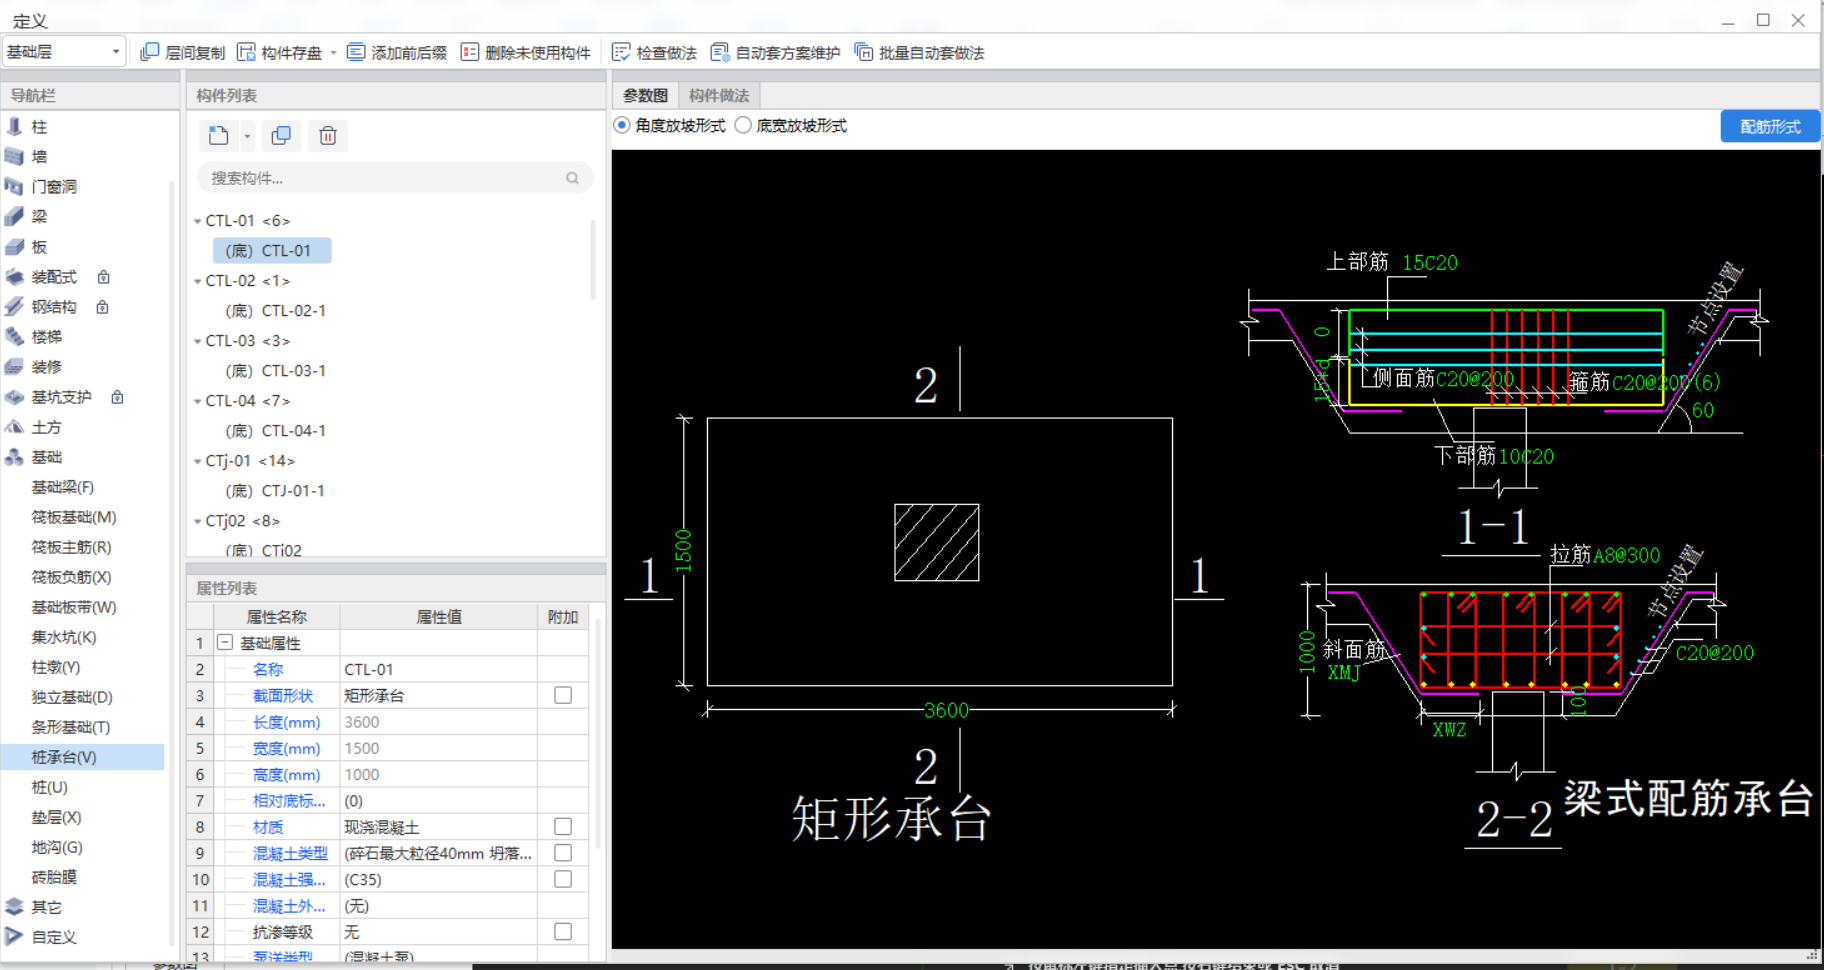Collapse the 基础属性 property group

coord(225,642)
